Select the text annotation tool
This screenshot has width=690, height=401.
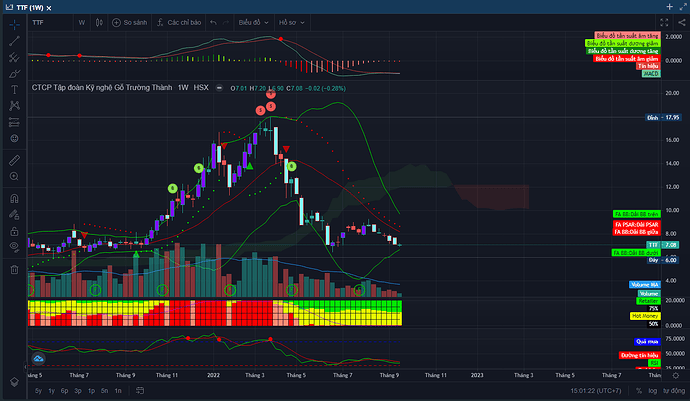click(x=14, y=90)
